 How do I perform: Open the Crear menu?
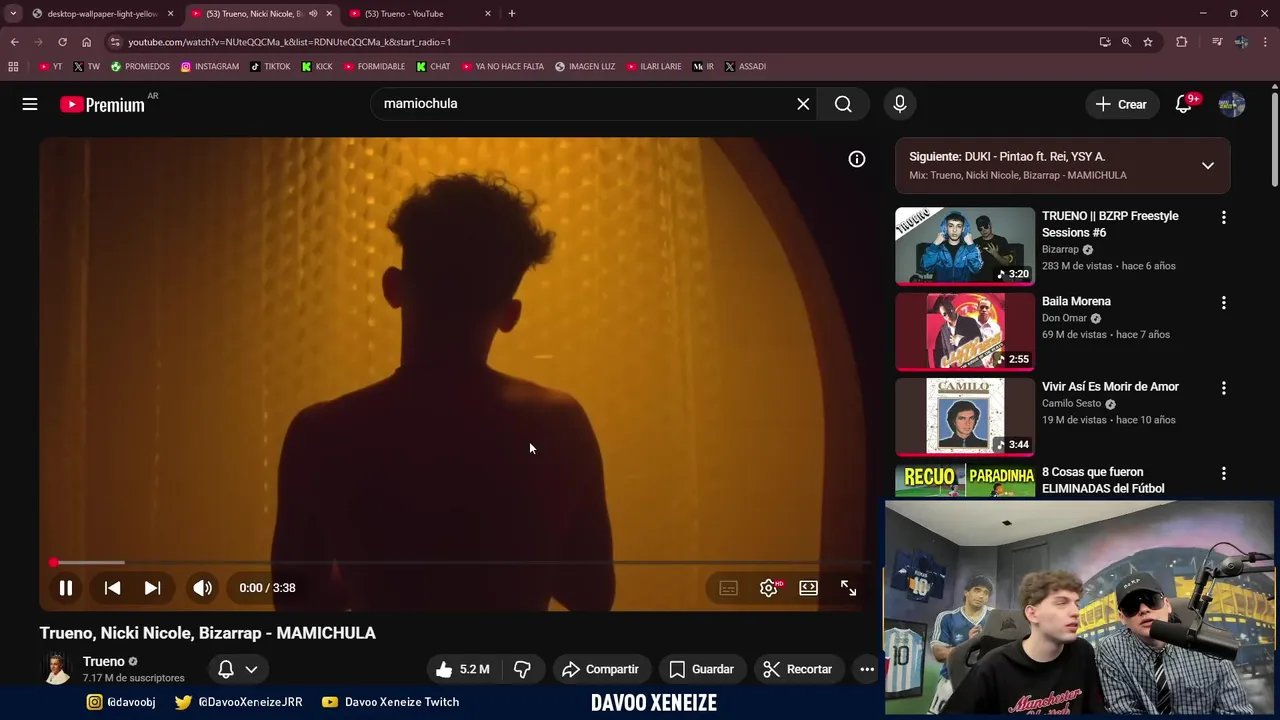pos(1121,104)
